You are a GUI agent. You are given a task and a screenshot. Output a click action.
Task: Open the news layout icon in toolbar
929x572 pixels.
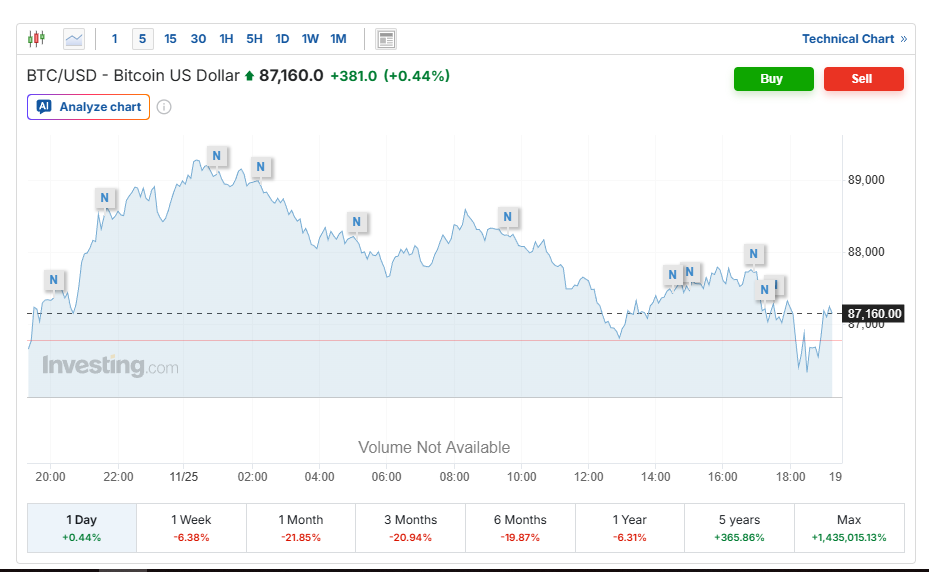pyautogui.click(x=386, y=39)
